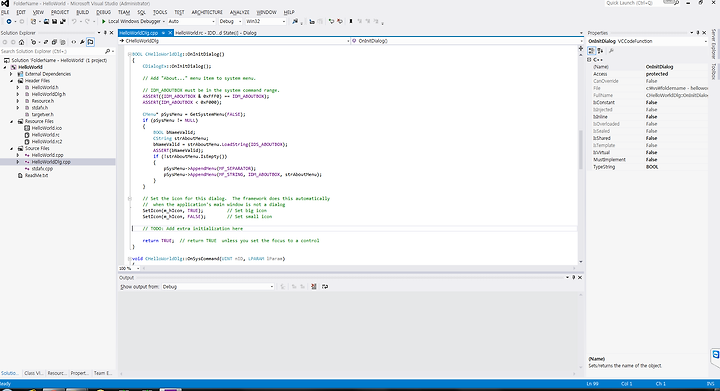The height and width of the screenshot is (391, 720).
Task: Click the Save toolbar icon
Action: pos(55,22)
